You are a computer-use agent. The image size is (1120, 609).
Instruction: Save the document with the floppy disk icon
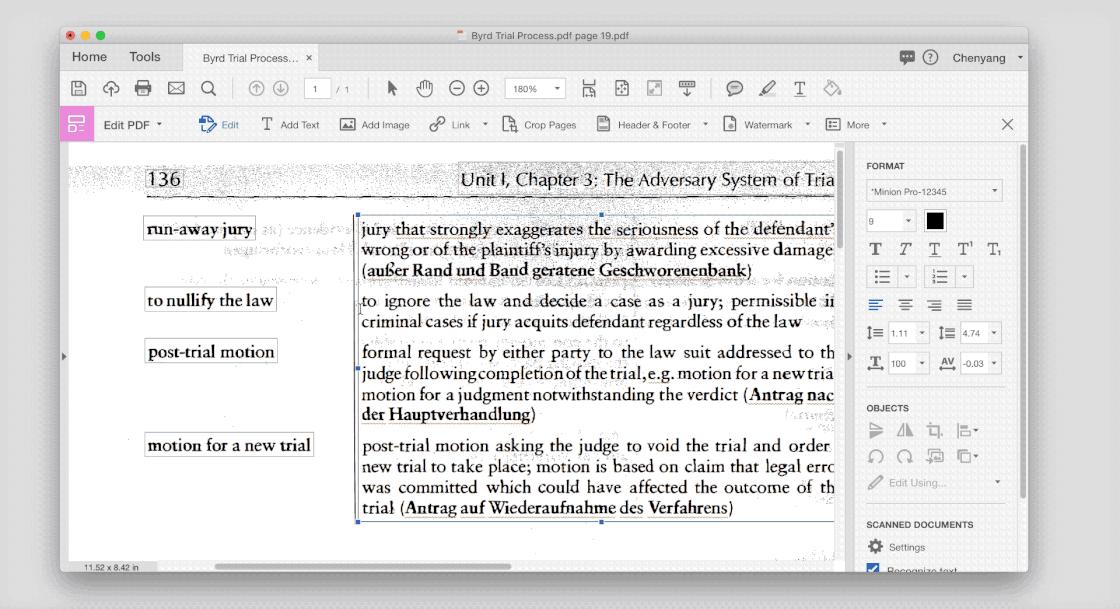[79, 89]
